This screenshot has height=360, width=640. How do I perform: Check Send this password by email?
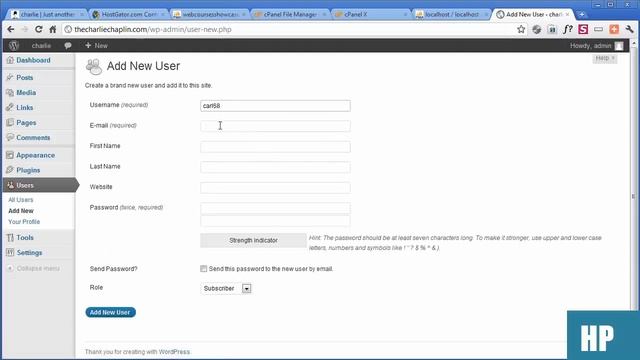pos(203,268)
